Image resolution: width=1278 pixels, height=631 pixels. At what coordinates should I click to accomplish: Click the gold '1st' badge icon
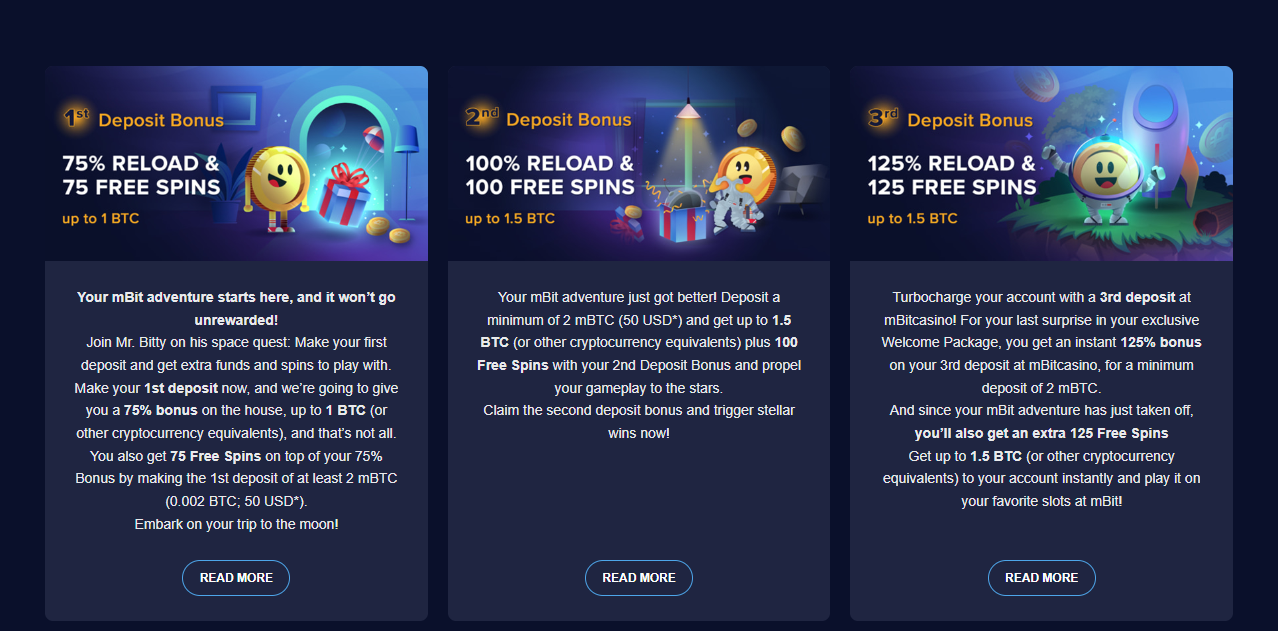click(75, 119)
